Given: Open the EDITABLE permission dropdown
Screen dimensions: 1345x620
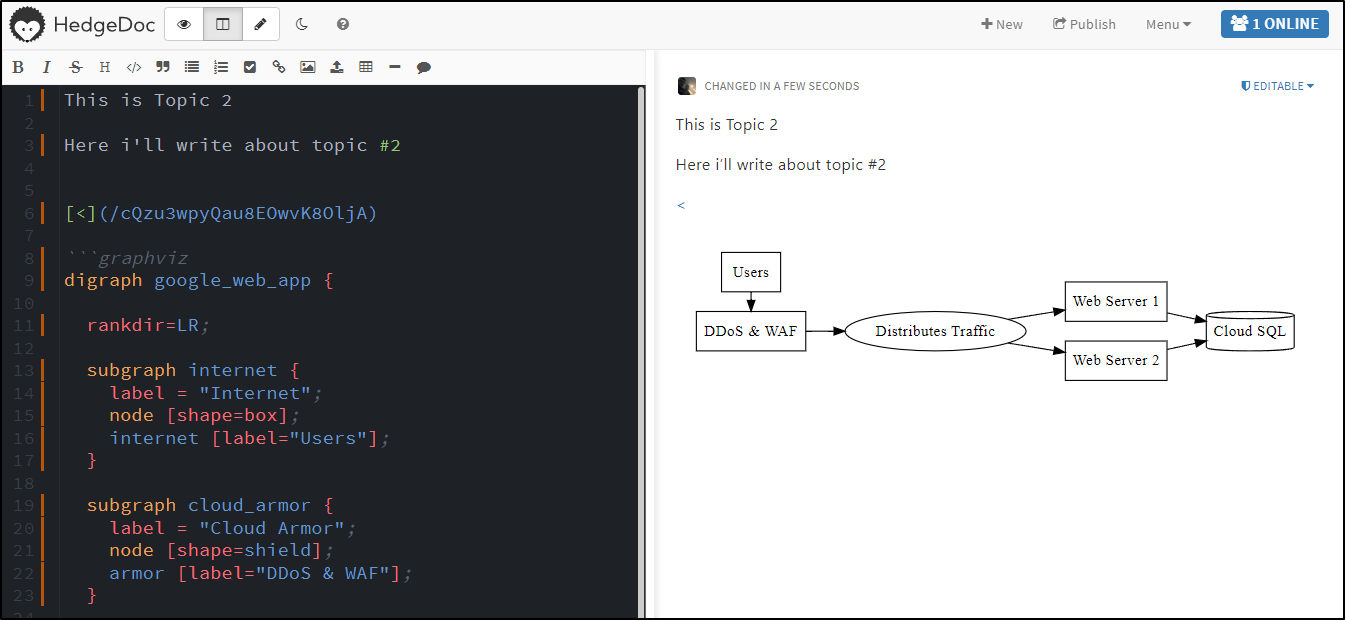Looking at the screenshot, I should pos(1278,86).
